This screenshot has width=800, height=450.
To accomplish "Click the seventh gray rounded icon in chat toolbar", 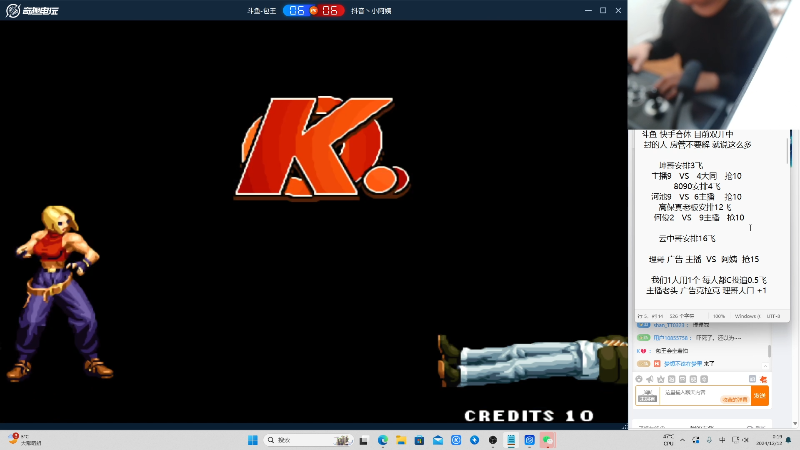I will pyautogui.click(x=704, y=379).
